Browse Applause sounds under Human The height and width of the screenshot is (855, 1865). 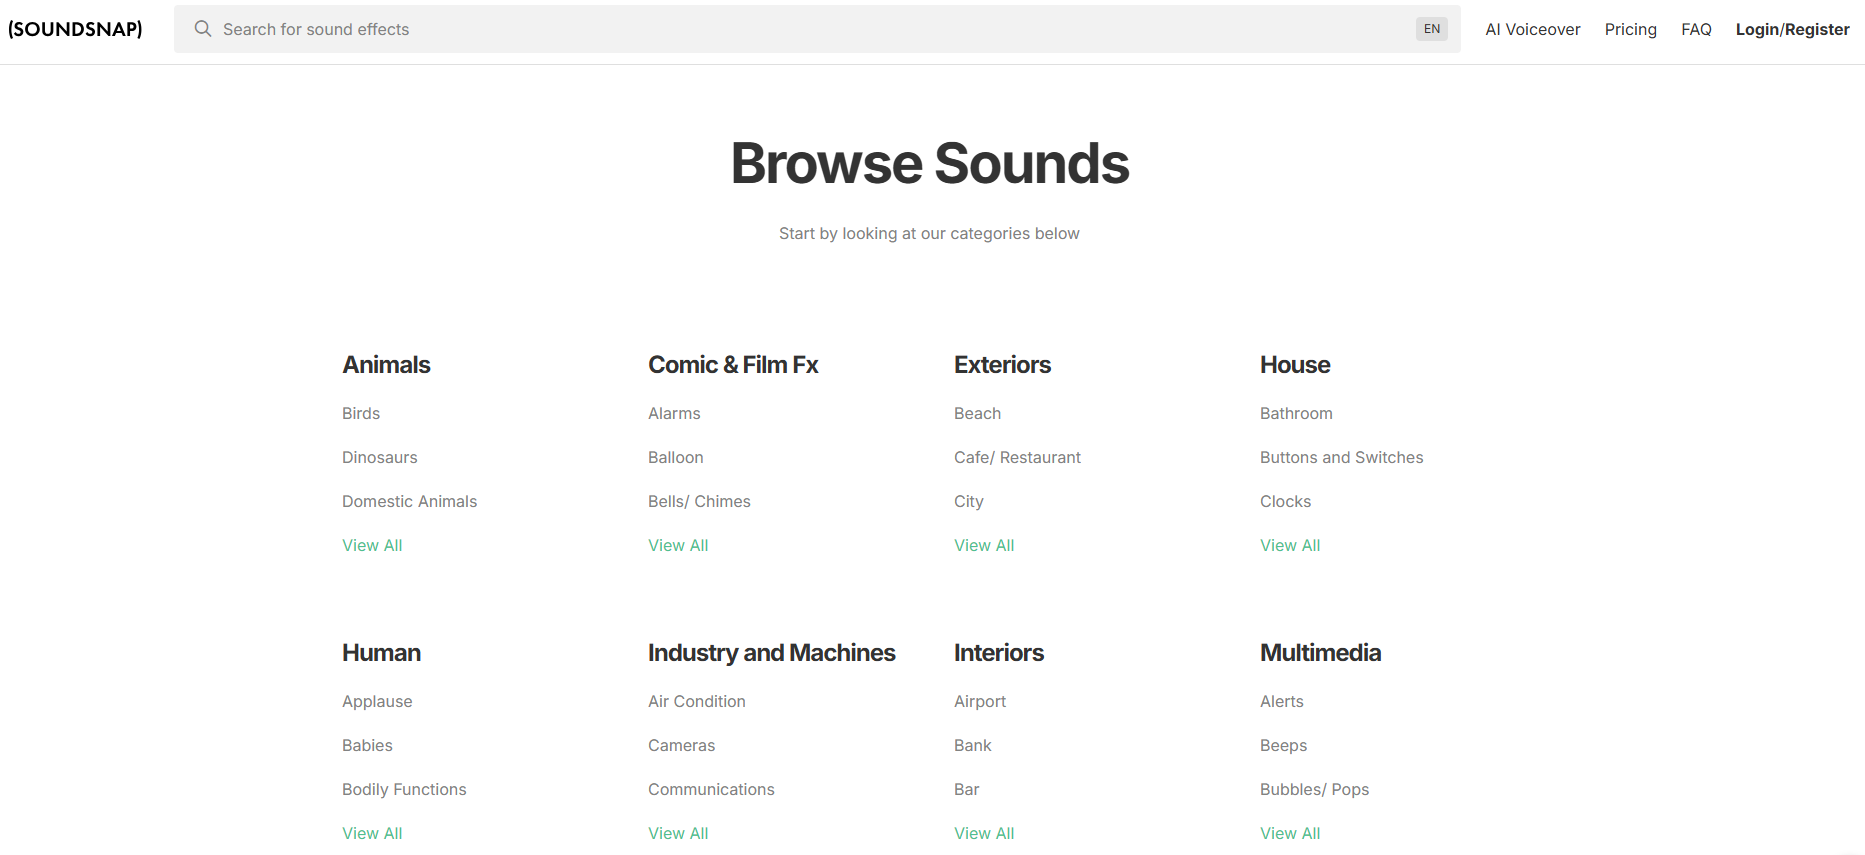click(377, 701)
